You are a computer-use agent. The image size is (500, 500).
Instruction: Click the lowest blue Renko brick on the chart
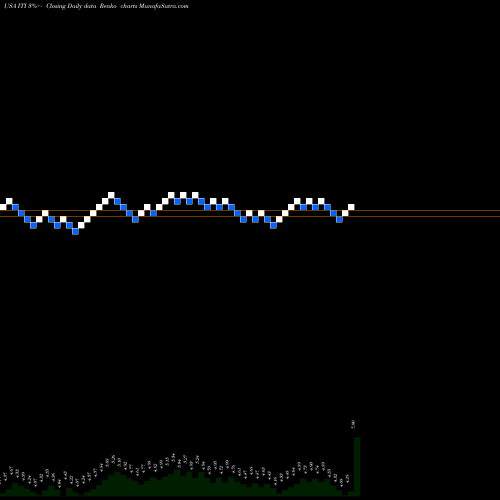point(75,231)
